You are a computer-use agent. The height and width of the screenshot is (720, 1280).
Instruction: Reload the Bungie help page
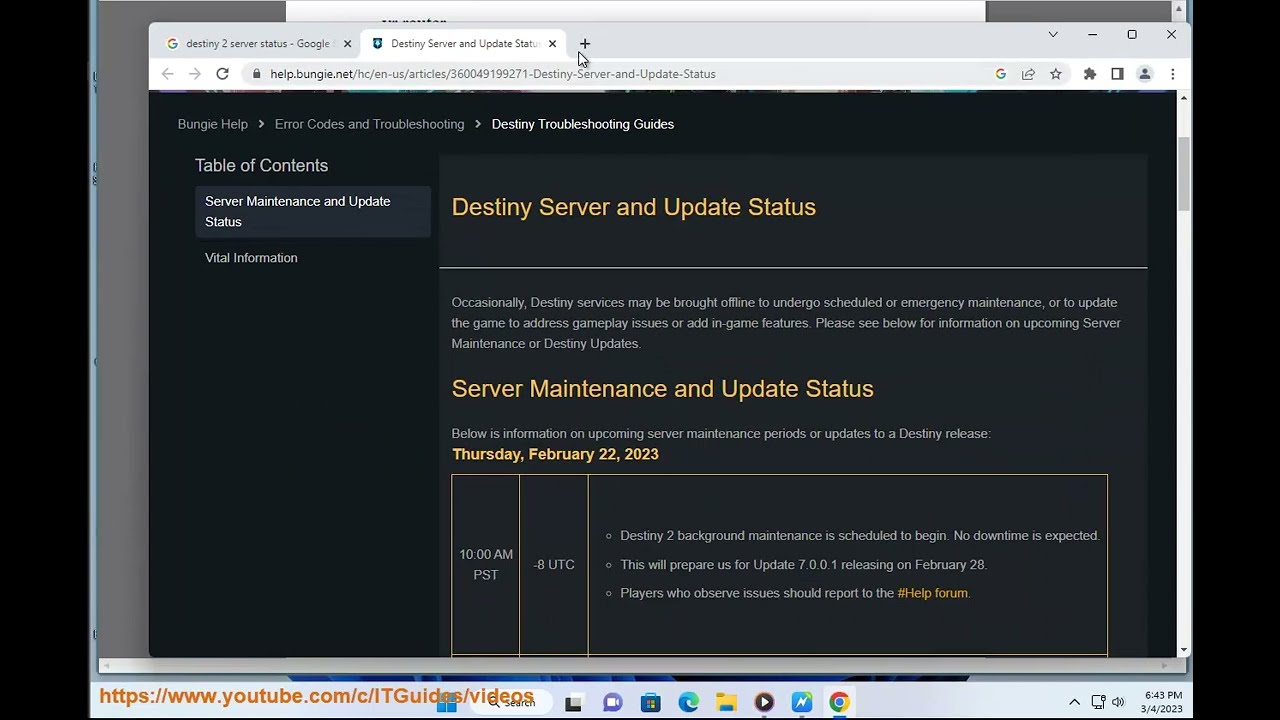[223, 74]
